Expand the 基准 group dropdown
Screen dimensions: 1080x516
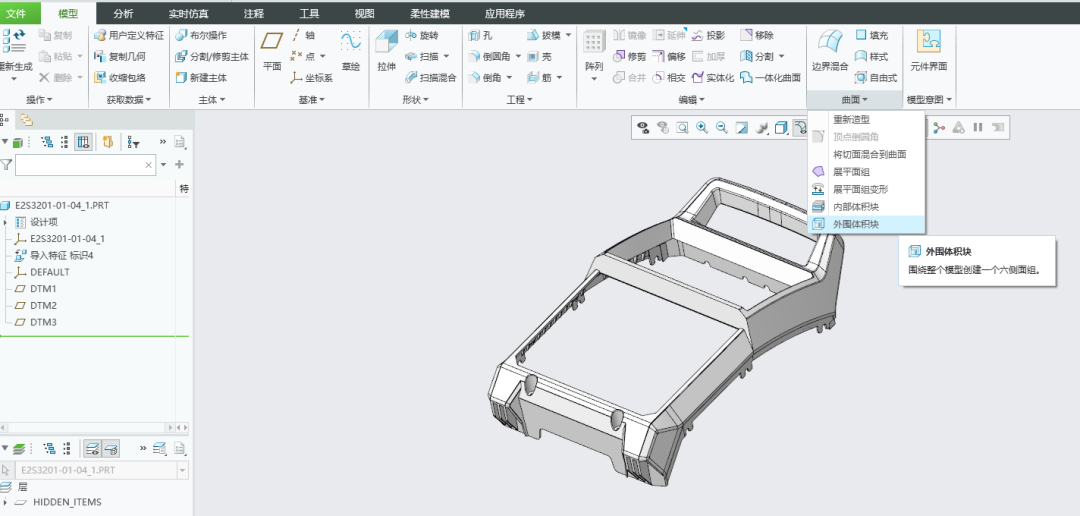[x=312, y=100]
